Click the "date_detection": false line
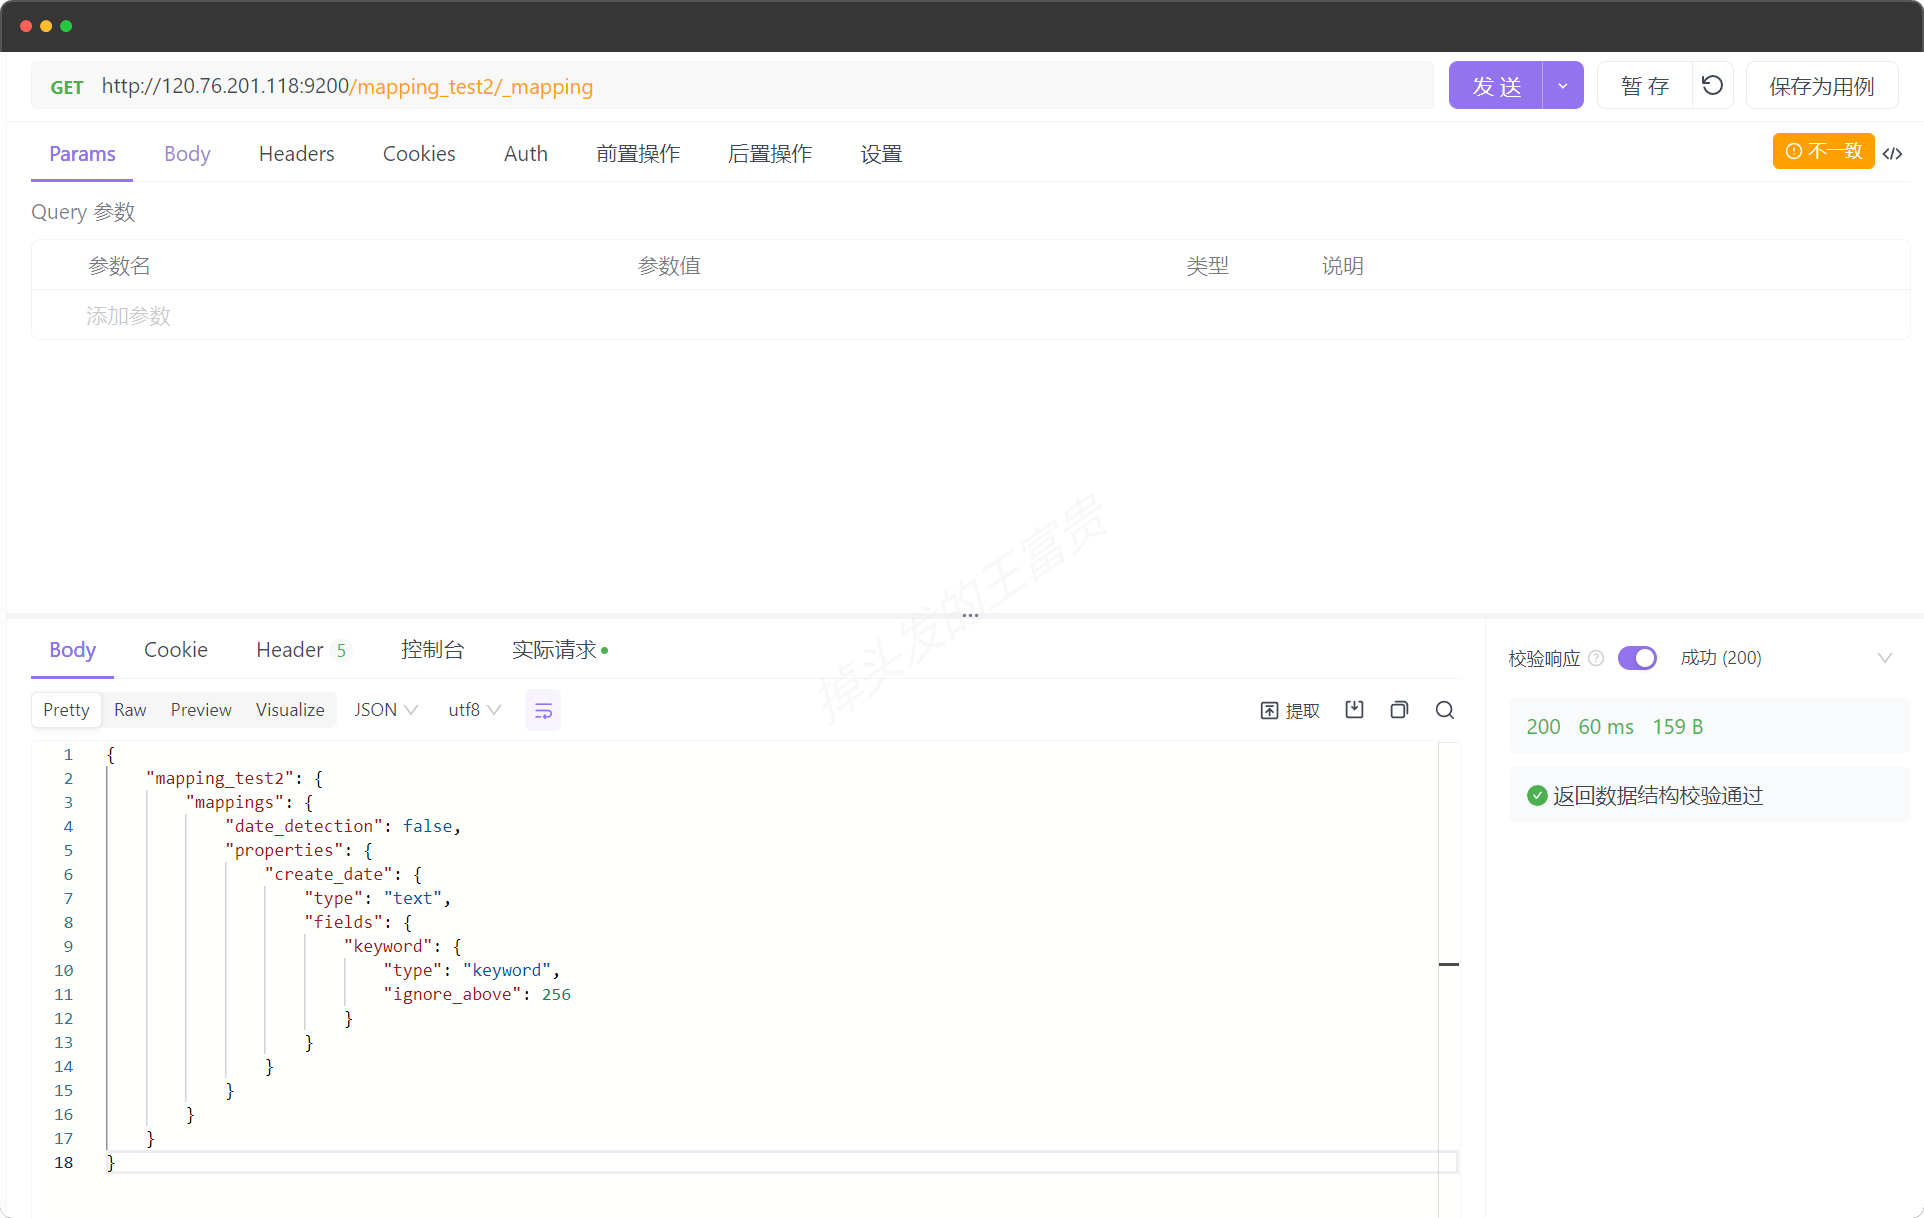This screenshot has width=1924, height=1218. 343,826
